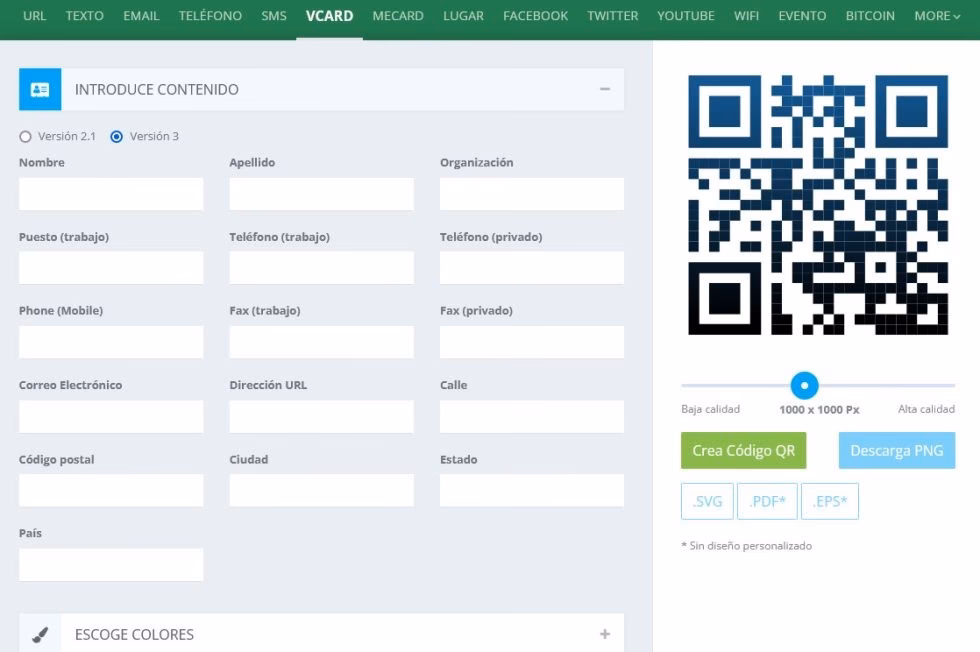
Task: Focus the Teléfono (trabajo) field
Action: (x=321, y=268)
